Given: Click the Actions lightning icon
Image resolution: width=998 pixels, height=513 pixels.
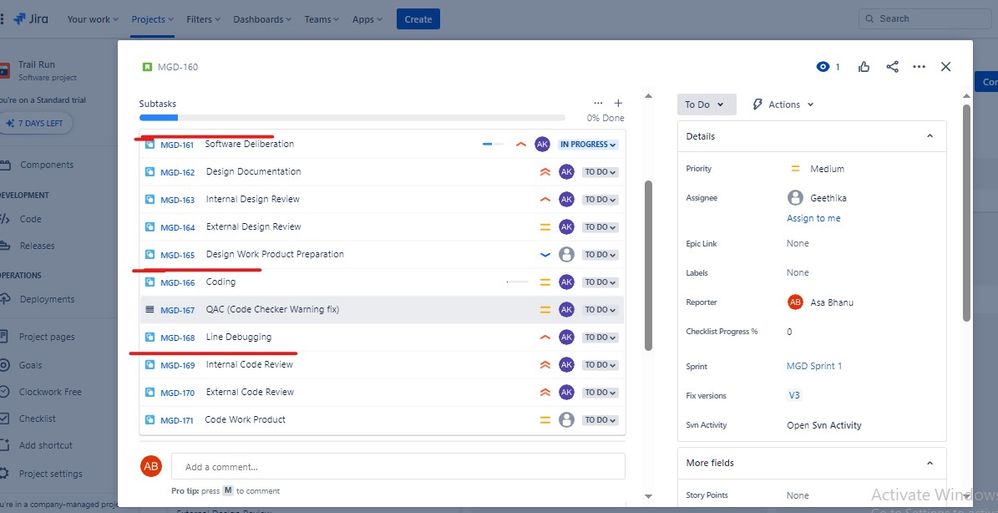Looking at the screenshot, I should click(x=757, y=104).
